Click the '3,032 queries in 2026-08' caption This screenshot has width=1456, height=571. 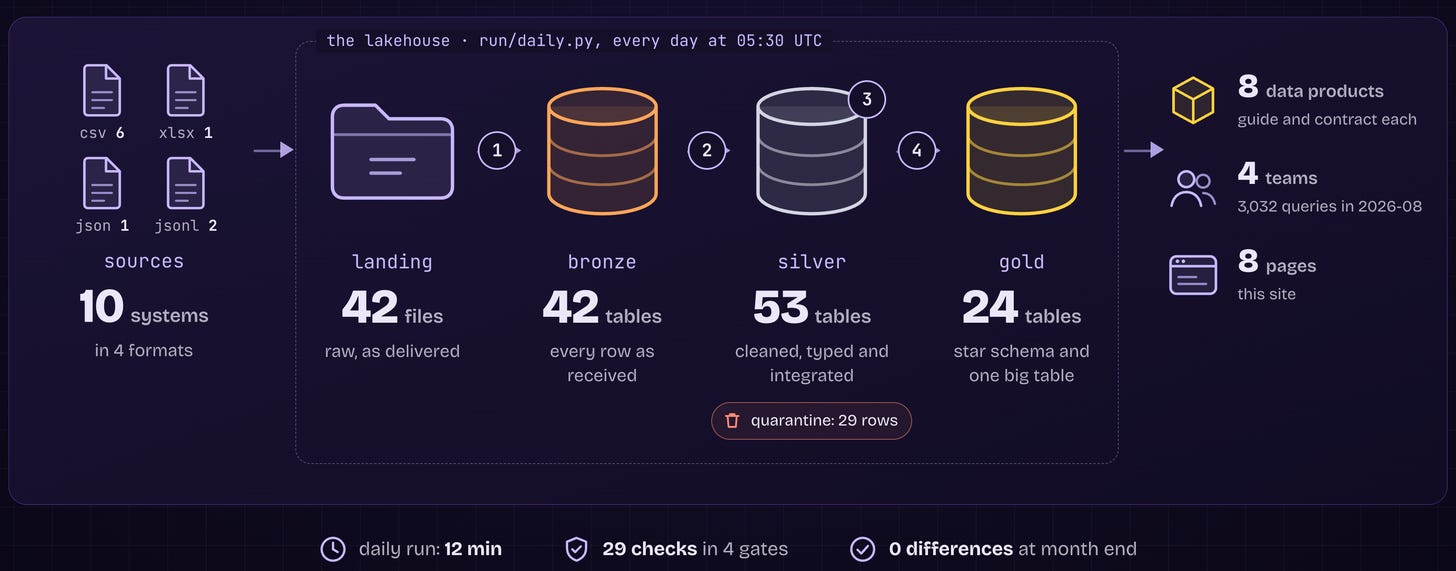pos(1329,207)
